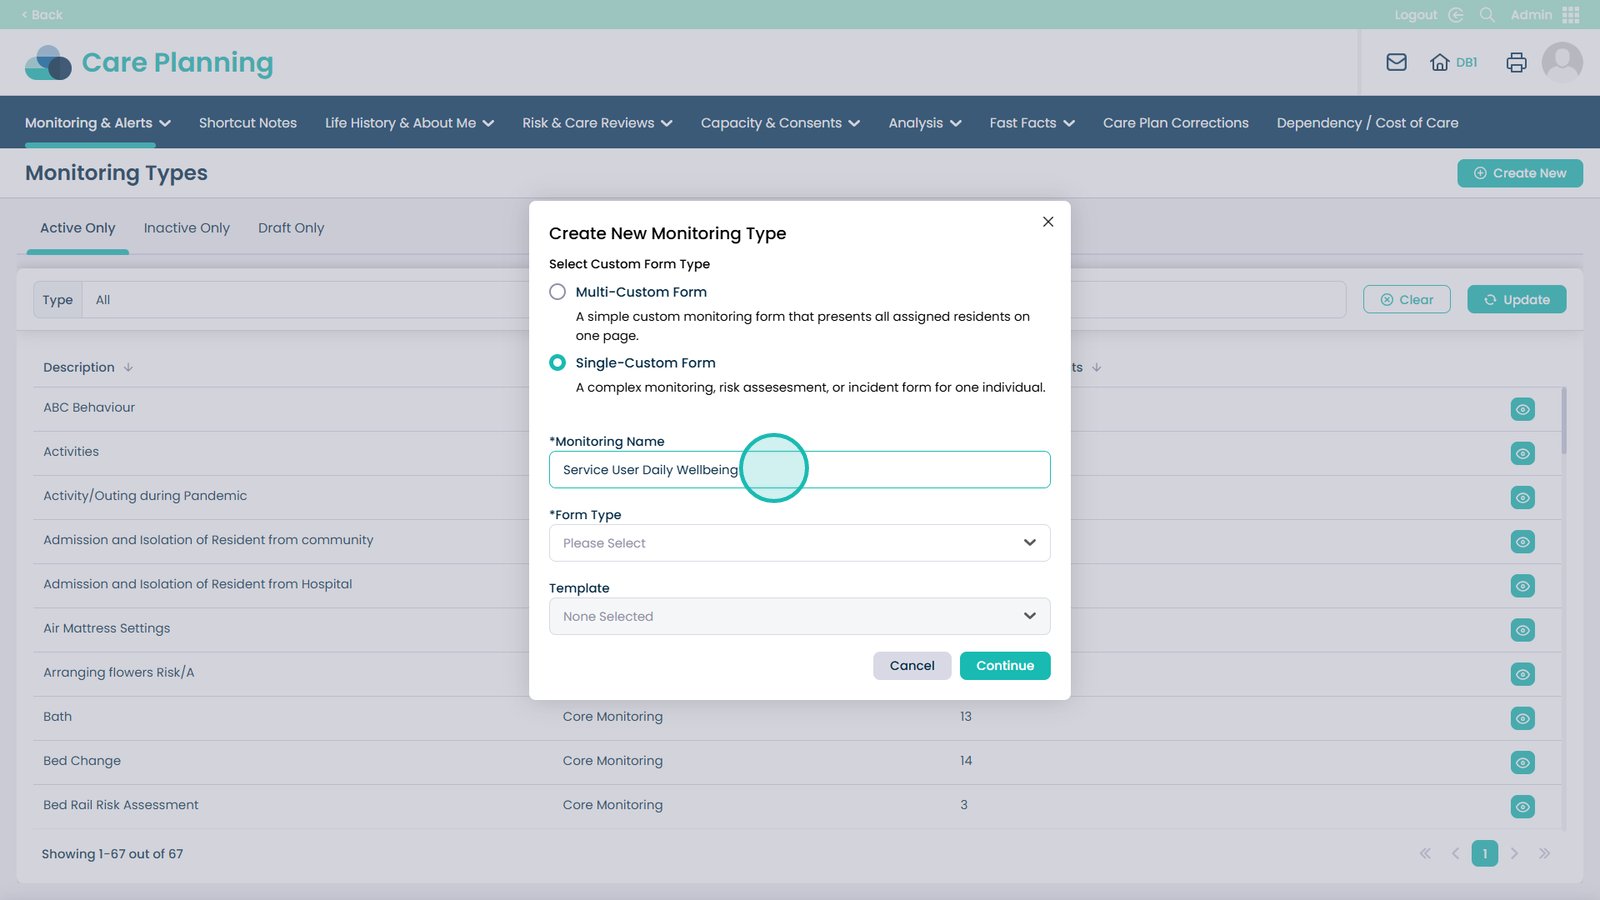Open the Form Type dropdown
1600x900 pixels.
799,543
